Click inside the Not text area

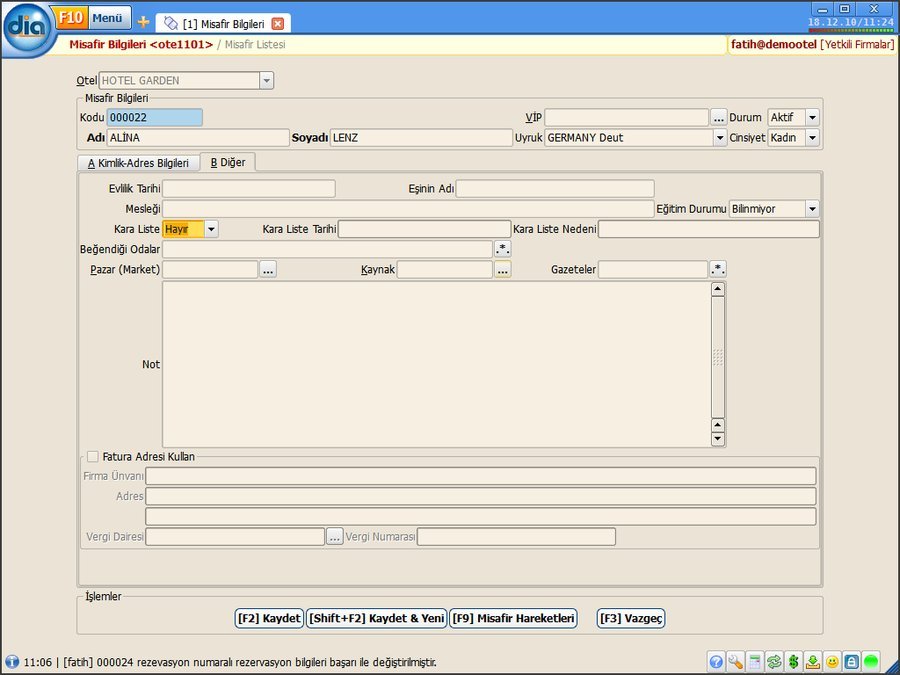click(437, 364)
